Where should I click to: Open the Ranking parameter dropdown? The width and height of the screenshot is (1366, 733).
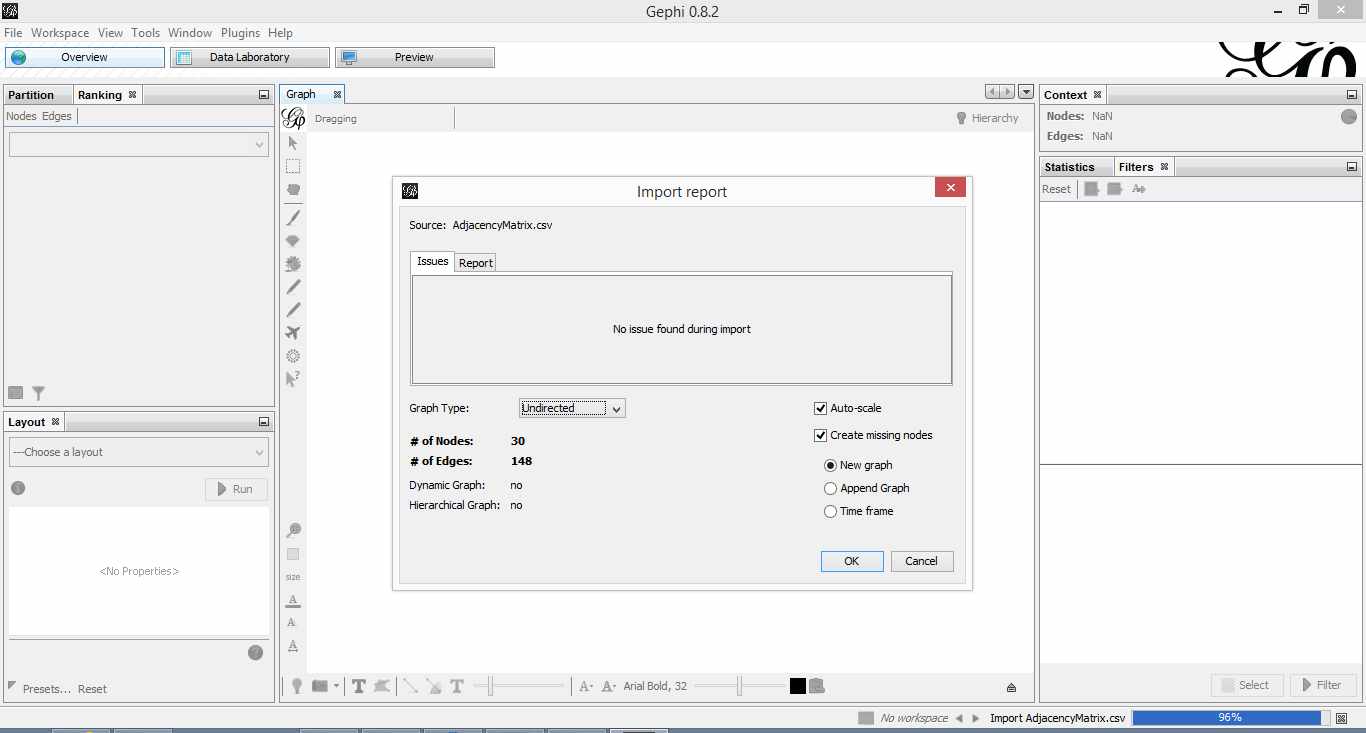point(139,145)
